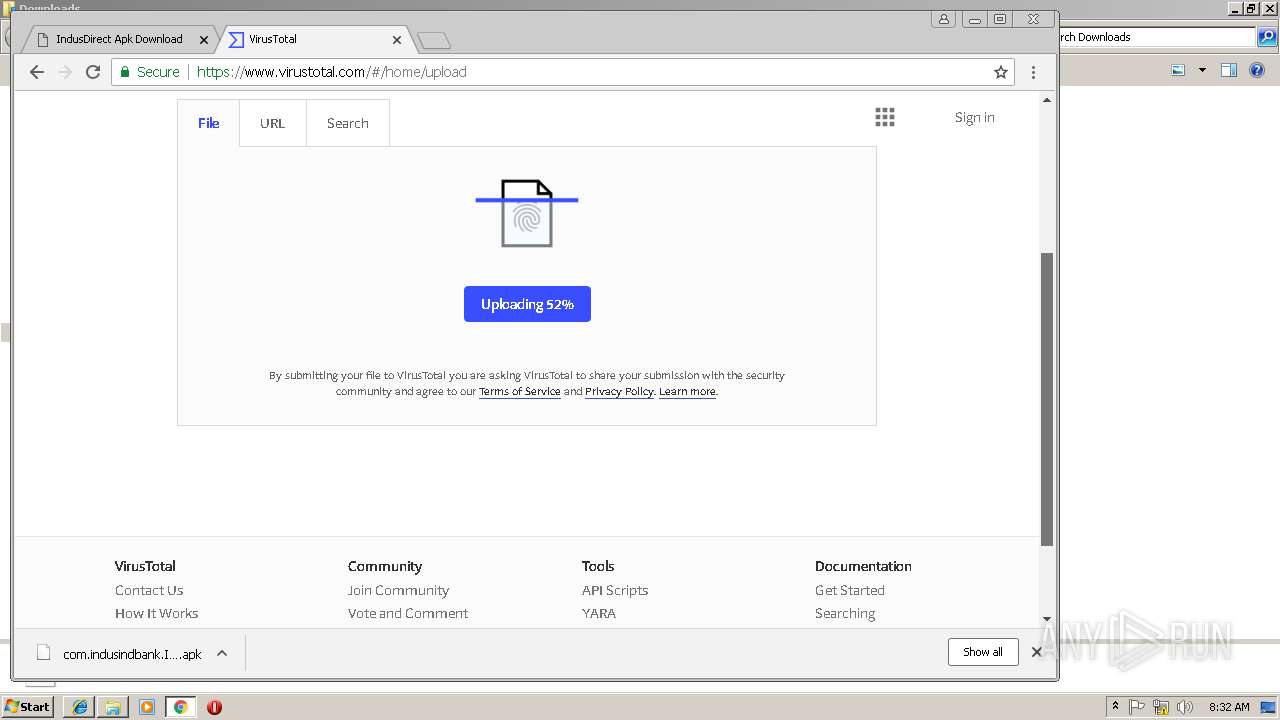Click the network tray icon
1280x720 pixels.
coord(1161,707)
